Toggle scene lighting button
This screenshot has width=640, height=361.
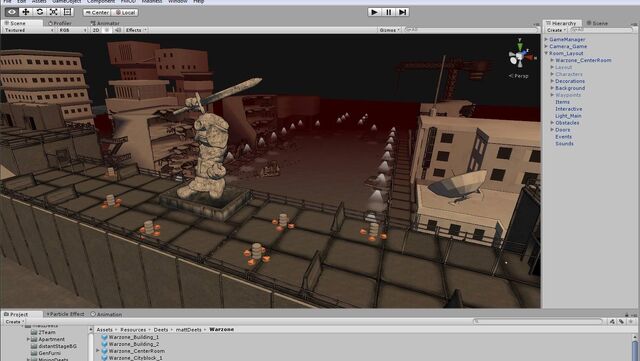(107, 30)
